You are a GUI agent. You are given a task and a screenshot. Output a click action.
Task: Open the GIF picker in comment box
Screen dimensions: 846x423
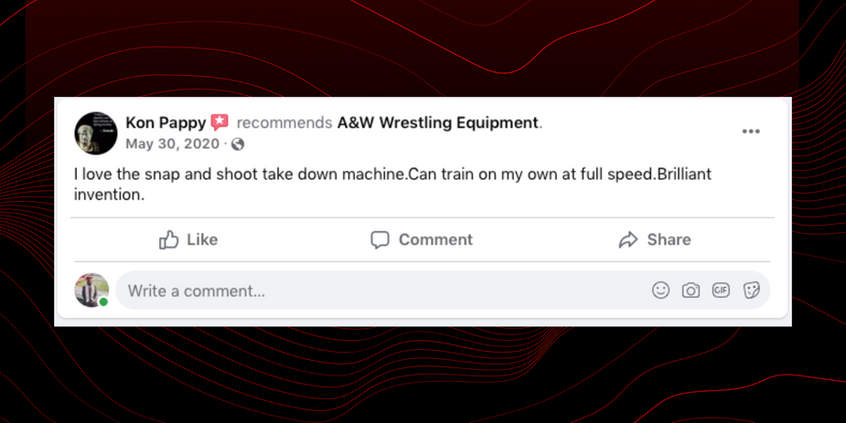pyautogui.click(x=721, y=290)
